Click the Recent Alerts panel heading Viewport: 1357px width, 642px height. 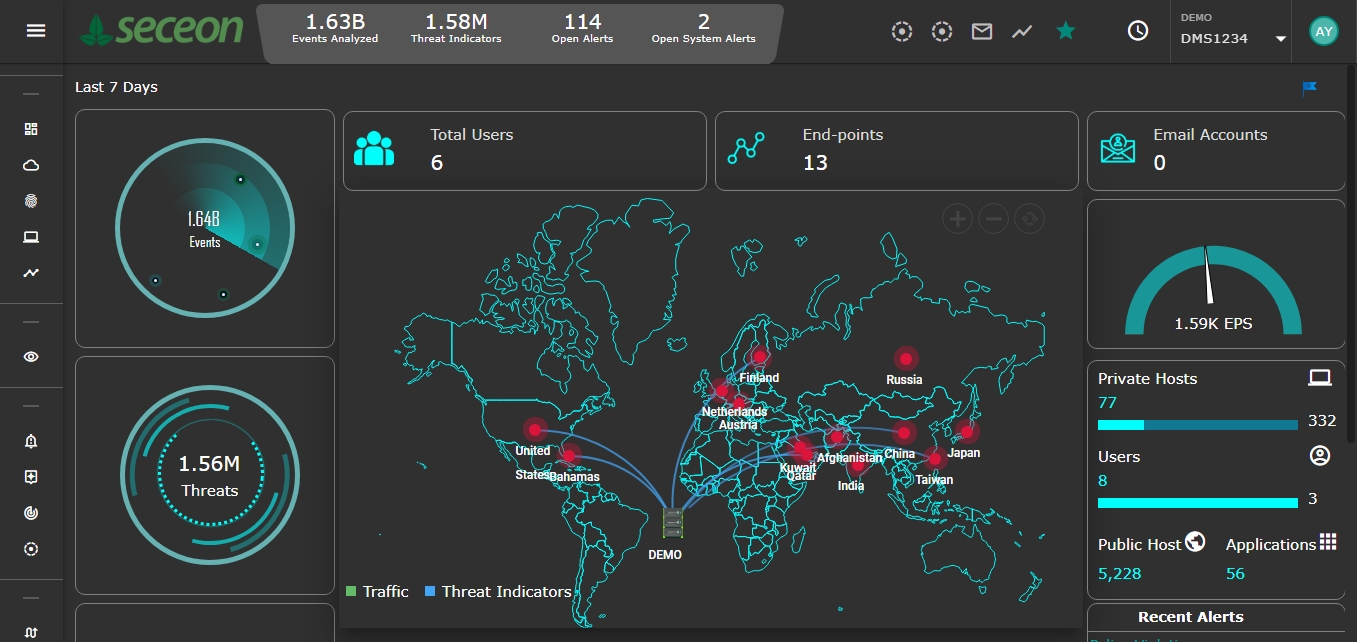pyautogui.click(x=1190, y=617)
